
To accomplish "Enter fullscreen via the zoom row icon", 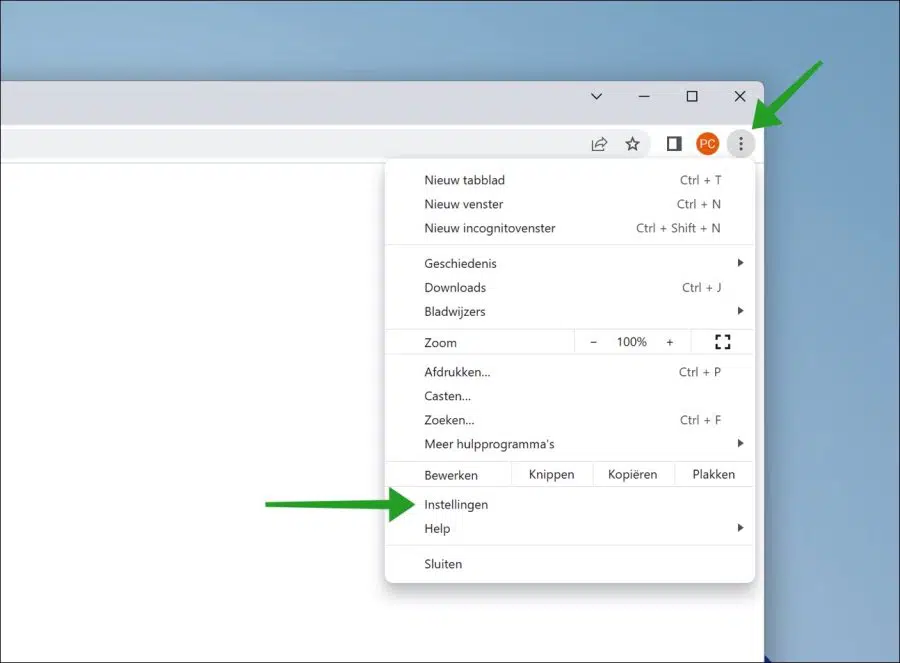I will [x=723, y=342].
